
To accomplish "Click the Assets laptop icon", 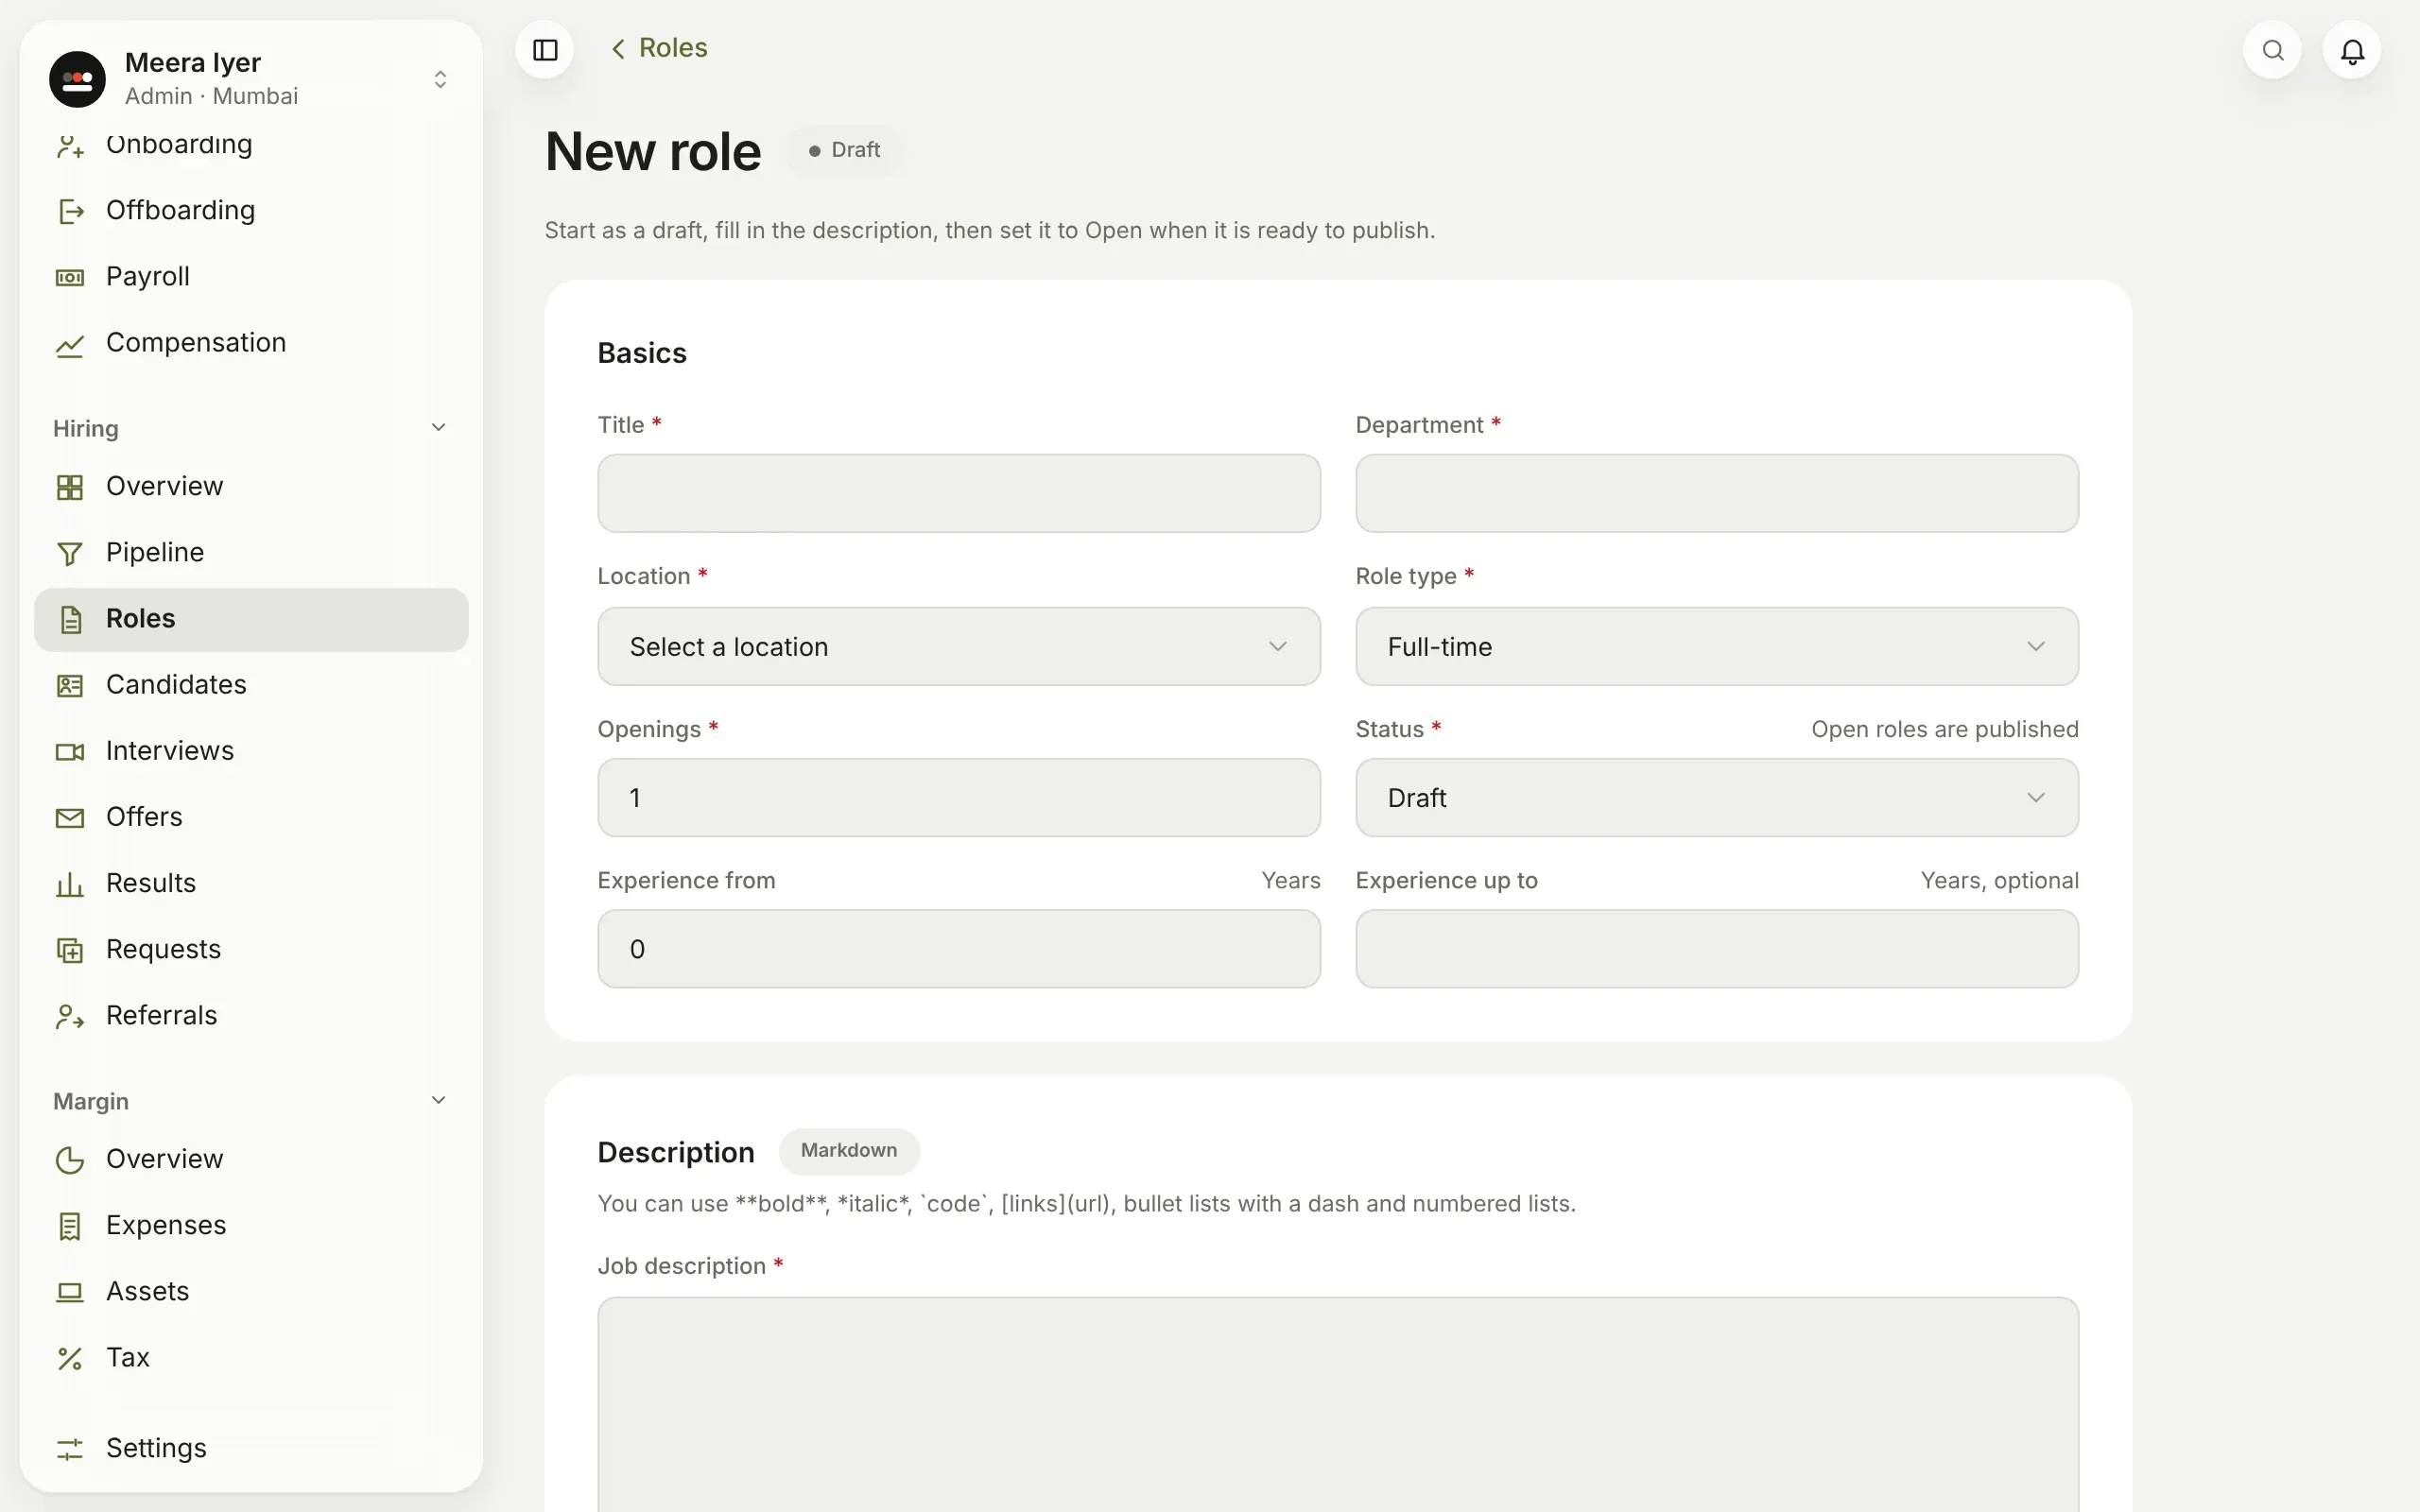I will pos(70,1292).
